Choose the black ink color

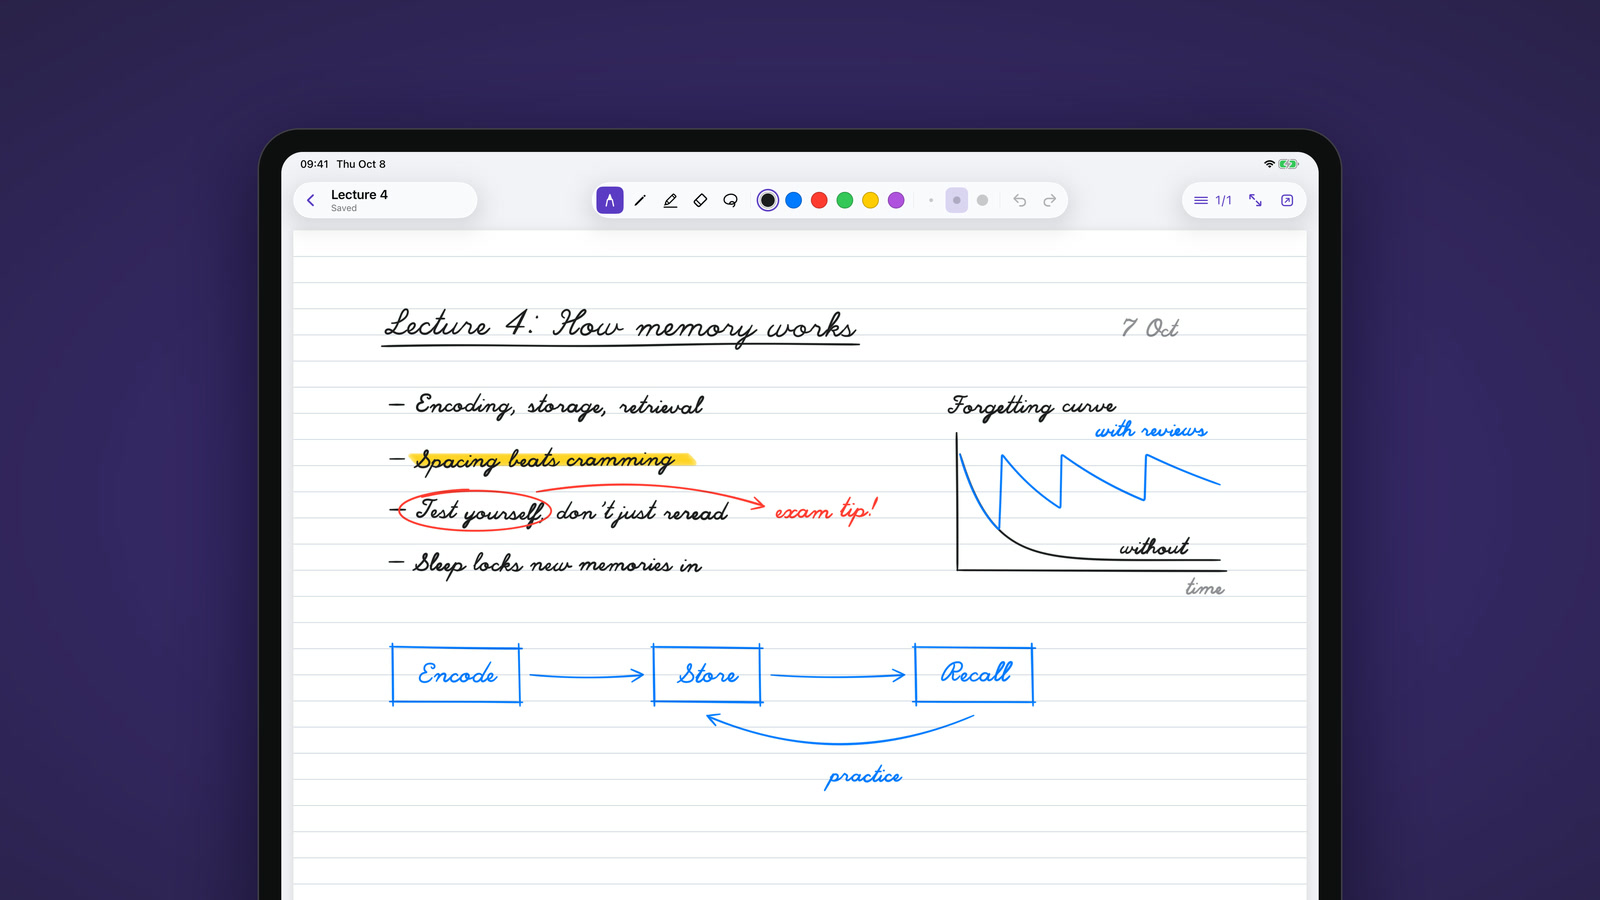click(x=768, y=200)
